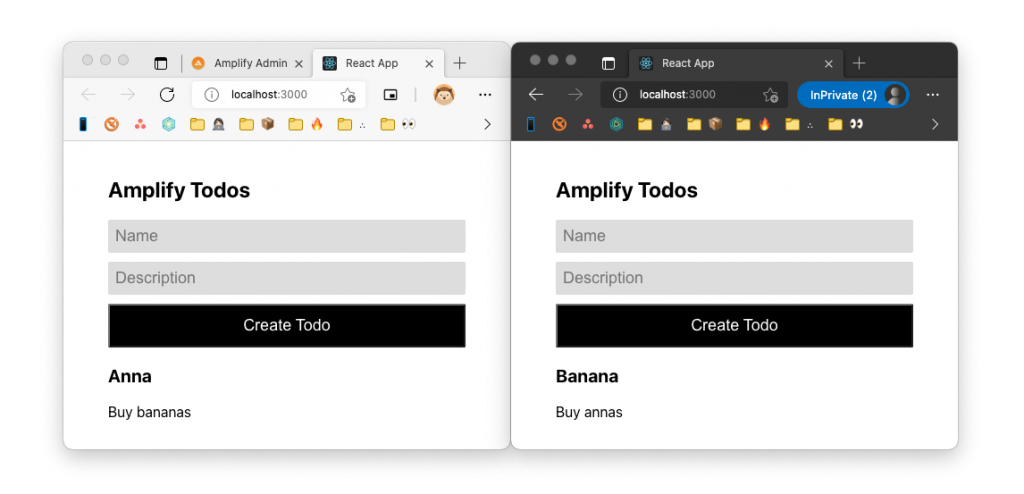Open the Settings and more menu in the light window
The image size is (1024, 494).
485,95
